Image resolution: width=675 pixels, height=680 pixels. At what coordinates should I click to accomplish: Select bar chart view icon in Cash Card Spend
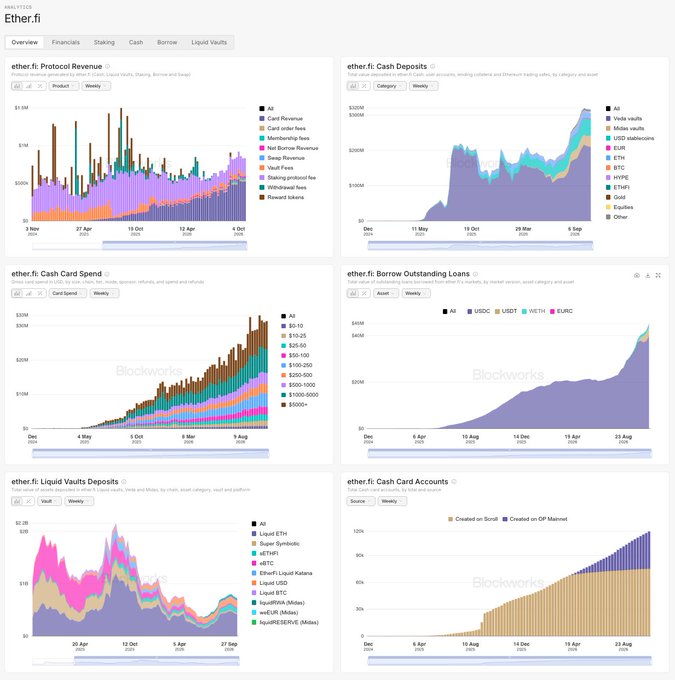17,293
